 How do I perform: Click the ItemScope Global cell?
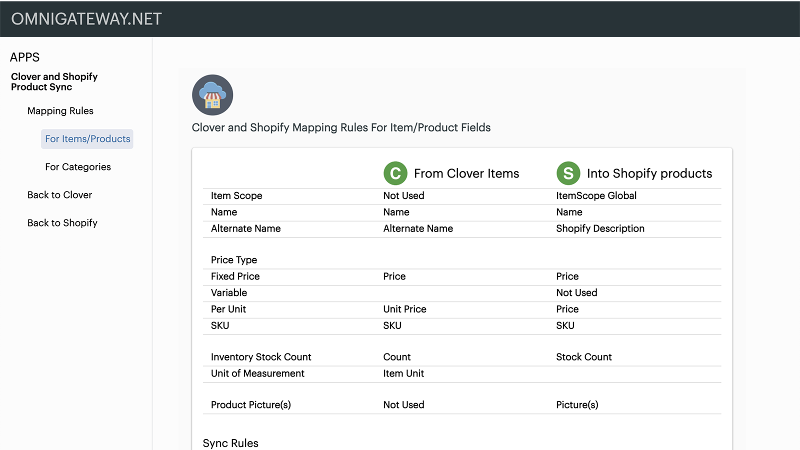(596, 196)
